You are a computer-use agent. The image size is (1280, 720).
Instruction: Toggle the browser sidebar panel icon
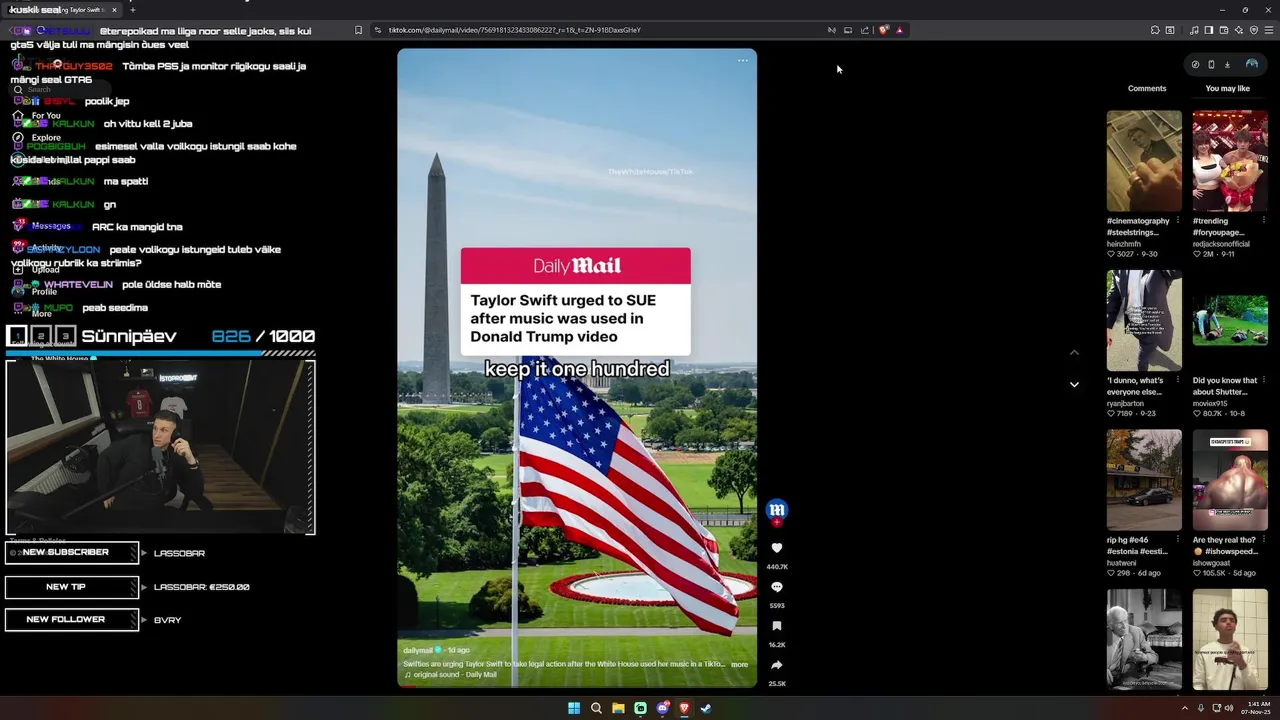pos(1209,30)
